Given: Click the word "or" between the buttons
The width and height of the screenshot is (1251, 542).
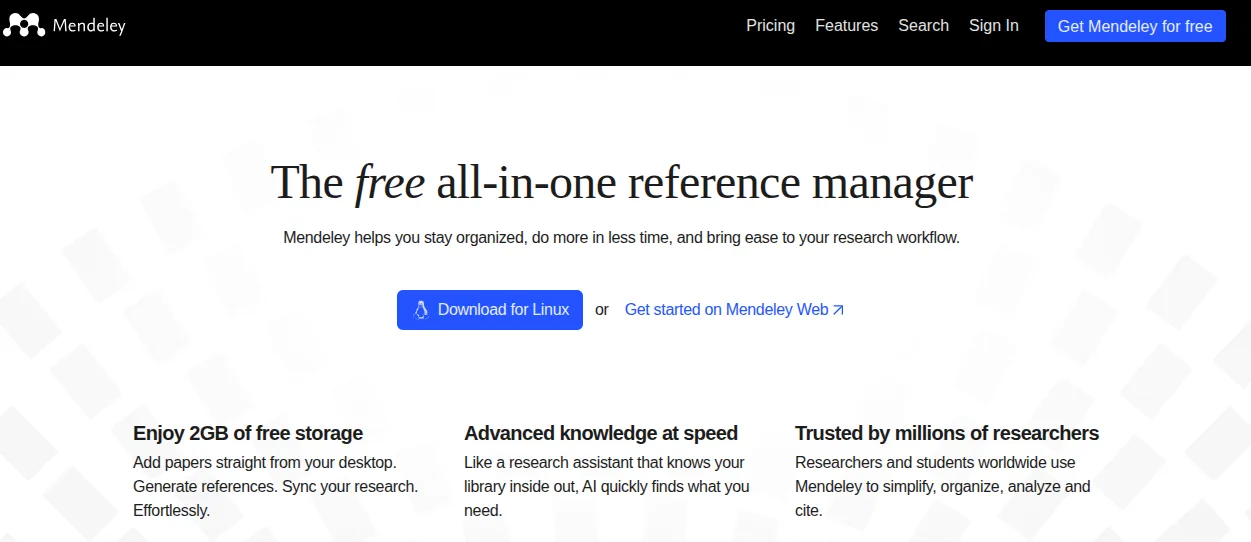Looking at the screenshot, I should pyautogui.click(x=602, y=310).
